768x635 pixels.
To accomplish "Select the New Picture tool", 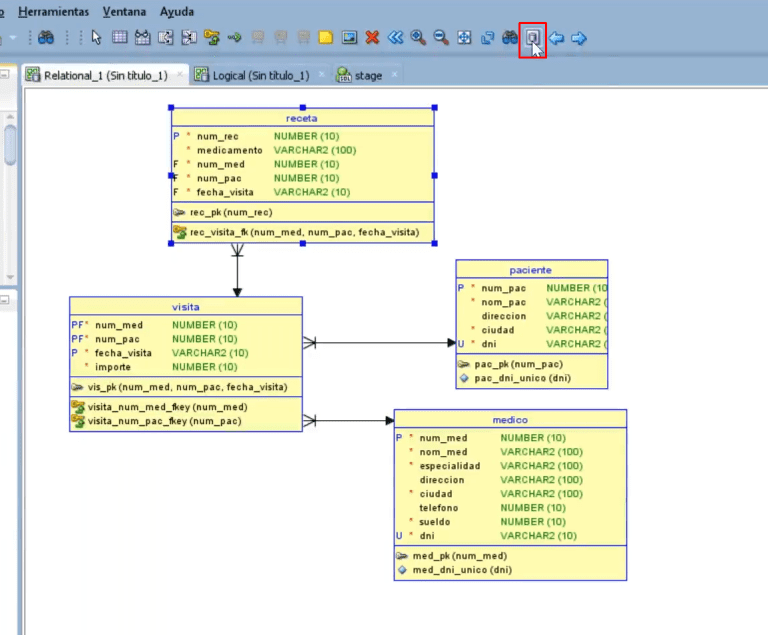I will (349, 38).
